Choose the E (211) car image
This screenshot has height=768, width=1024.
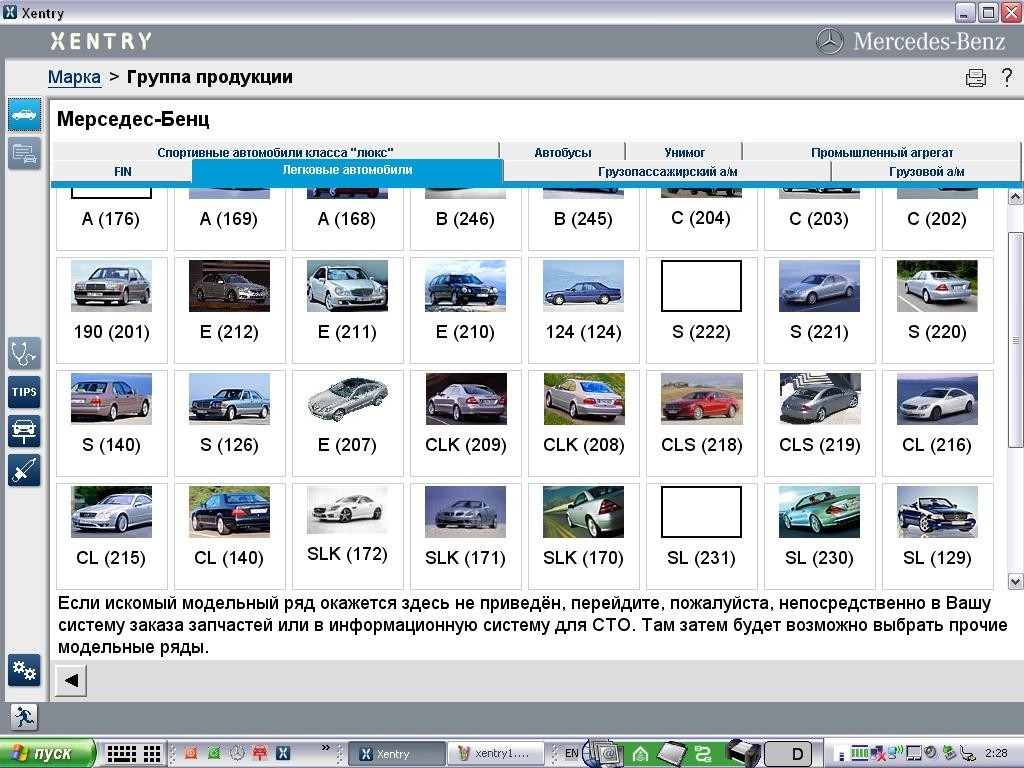(x=347, y=286)
